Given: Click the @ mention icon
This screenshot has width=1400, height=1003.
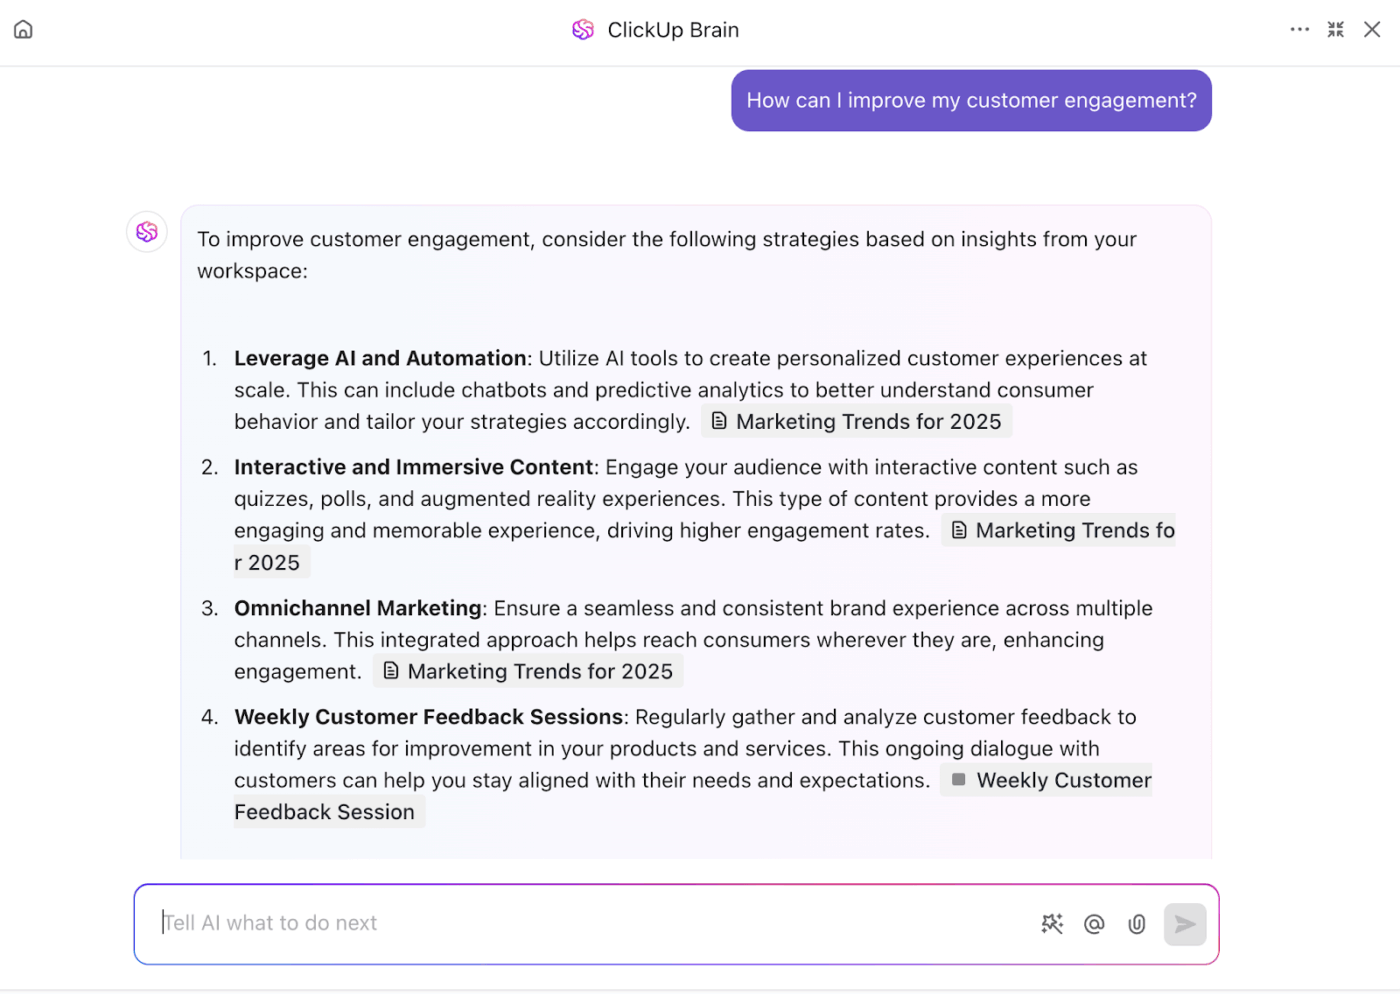Looking at the screenshot, I should pyautogui.click(x=1094, y=924).
